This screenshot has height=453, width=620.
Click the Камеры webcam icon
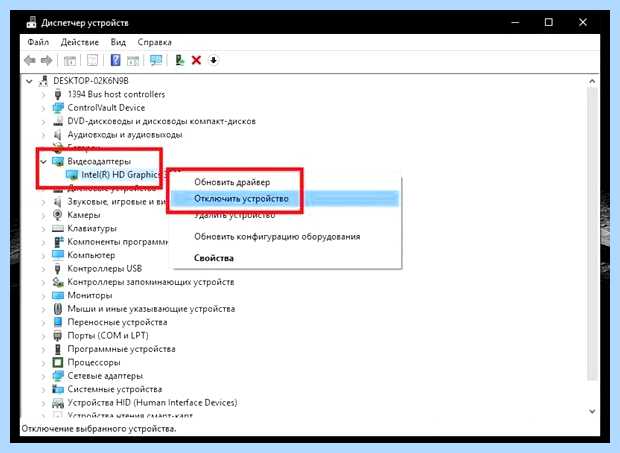pos(58,215)
